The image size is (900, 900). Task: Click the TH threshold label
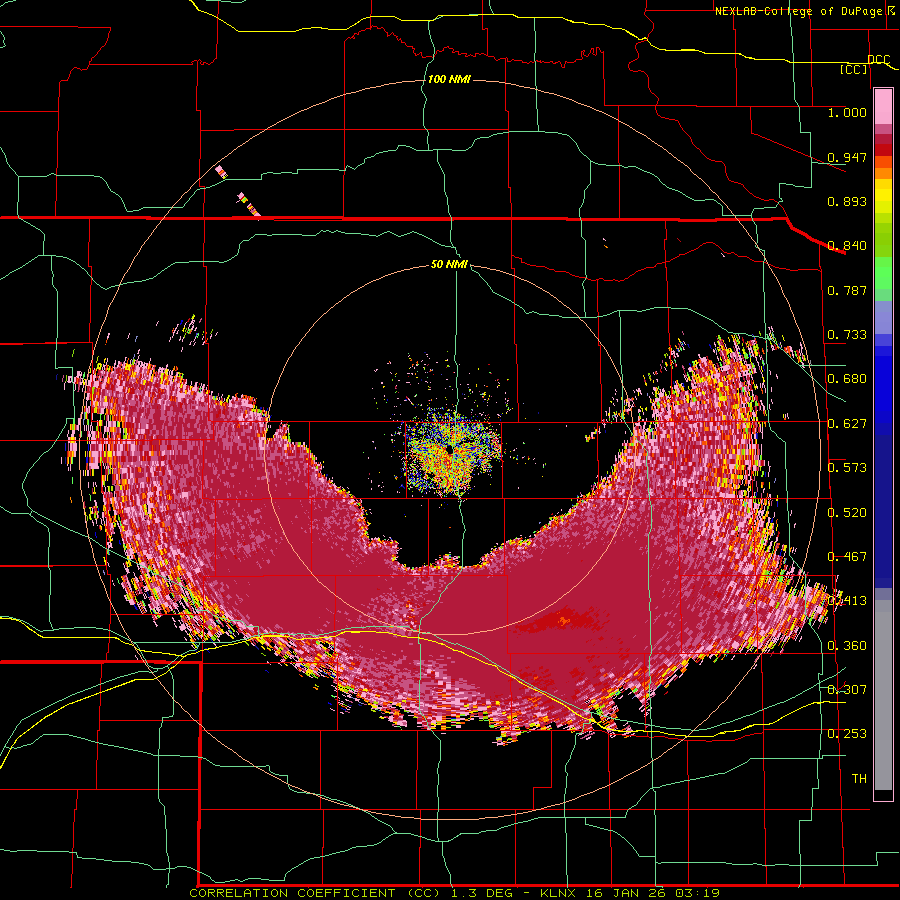pos(859,779)
